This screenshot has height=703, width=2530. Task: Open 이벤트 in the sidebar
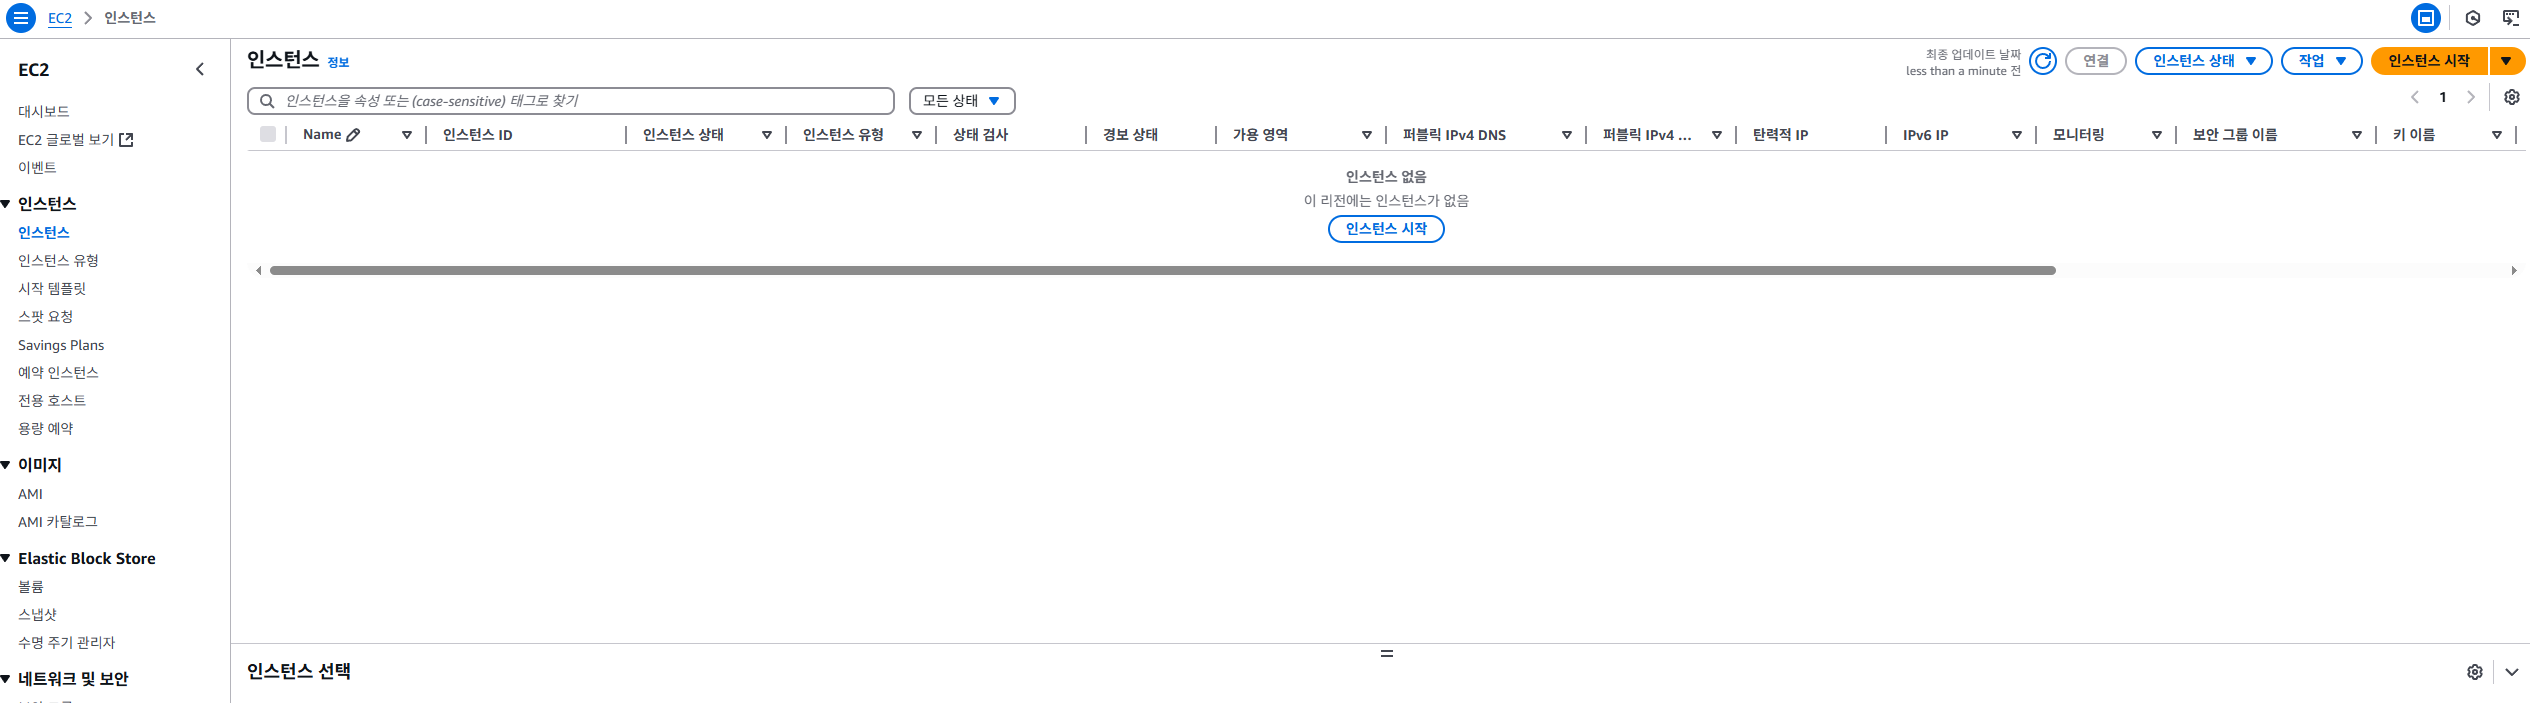(37, 168)
